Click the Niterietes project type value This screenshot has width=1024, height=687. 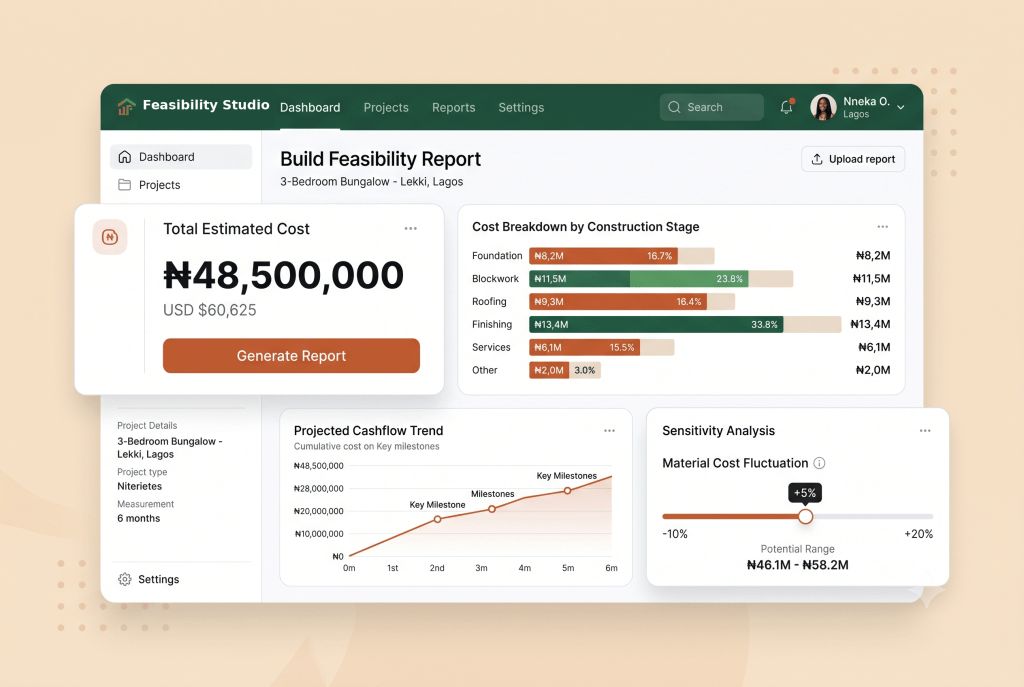point(140,487)
